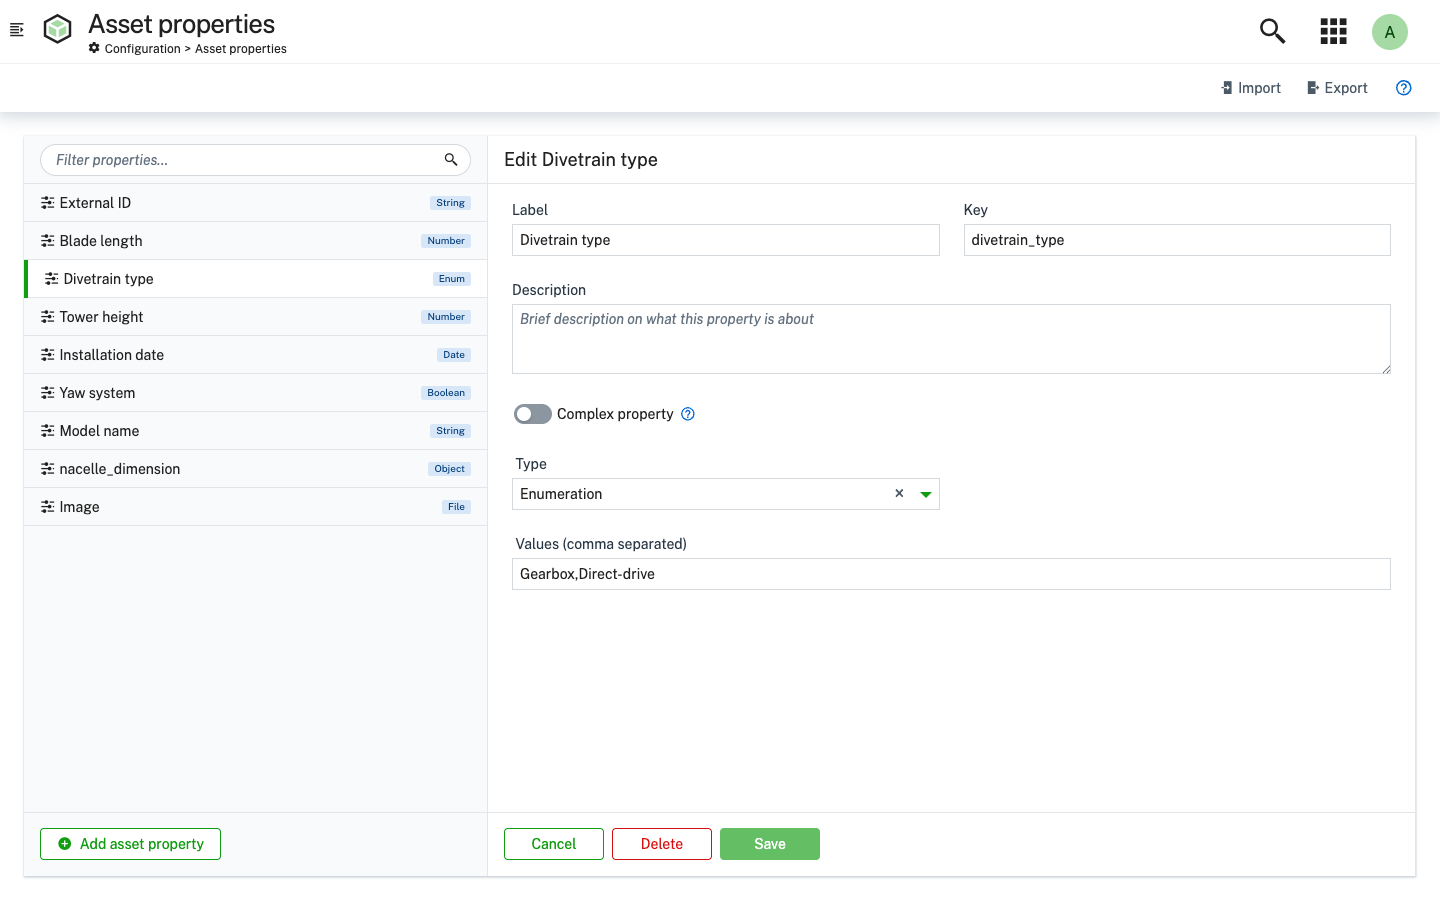Click Add asset property
The image size is (1440, 900).
point(130,843)
